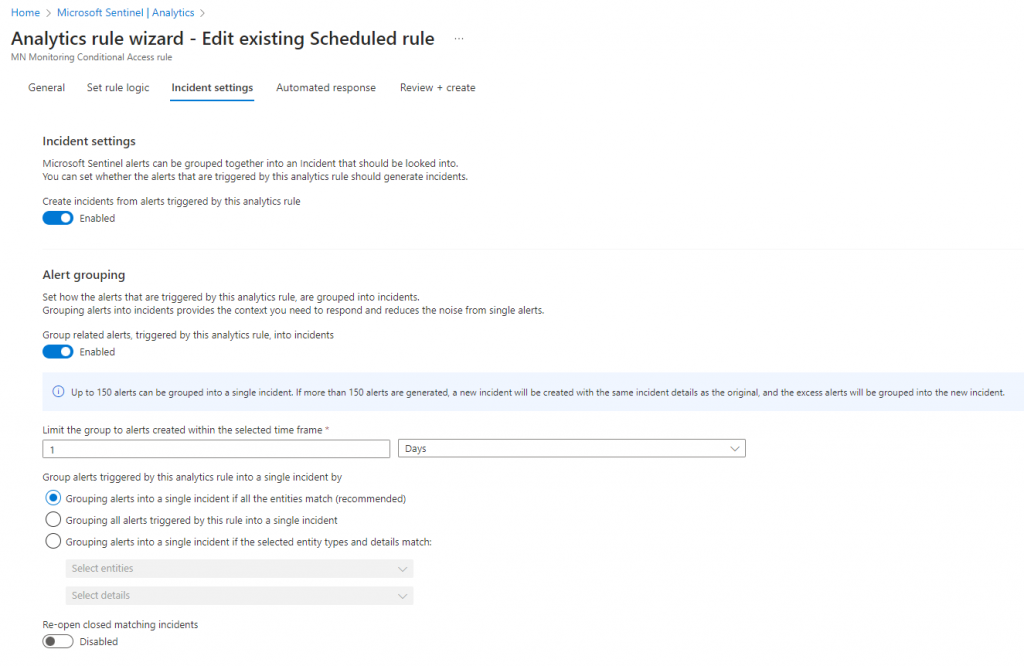Click the chevron arrow of Days dropdown

click(735, 449)
